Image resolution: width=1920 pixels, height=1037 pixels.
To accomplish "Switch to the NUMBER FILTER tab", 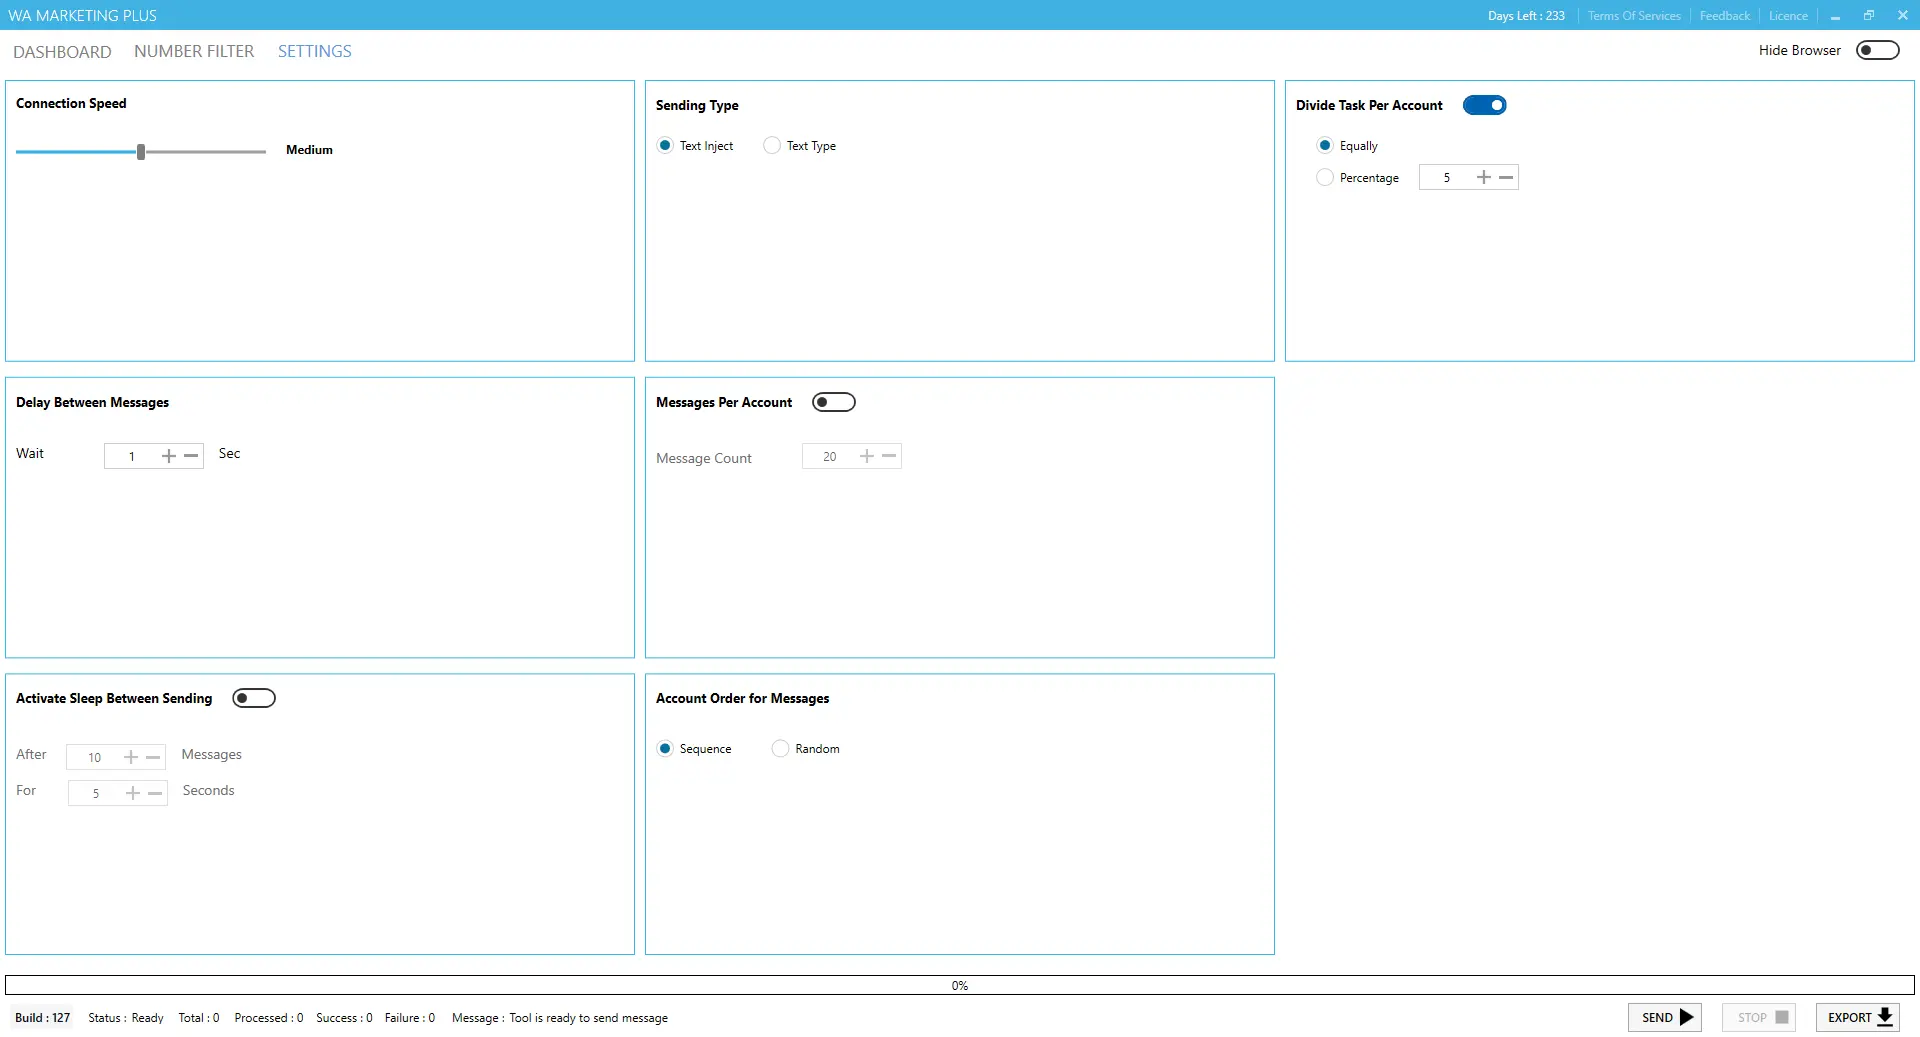I will point(194,51).
